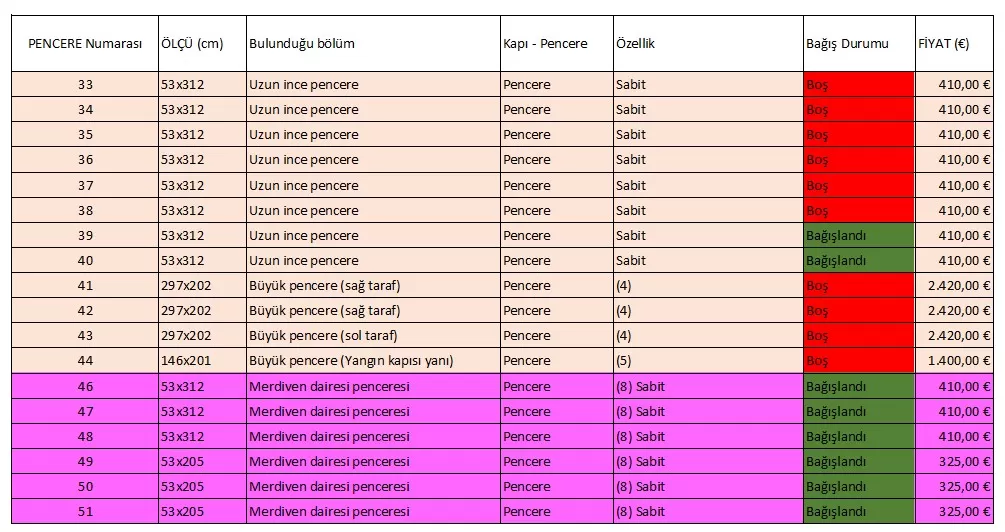Click 'Büyük pencere (Yangın kapısı yanı)' cell
The width and height of the screenshot is (1005, 532).
(351, 361)
